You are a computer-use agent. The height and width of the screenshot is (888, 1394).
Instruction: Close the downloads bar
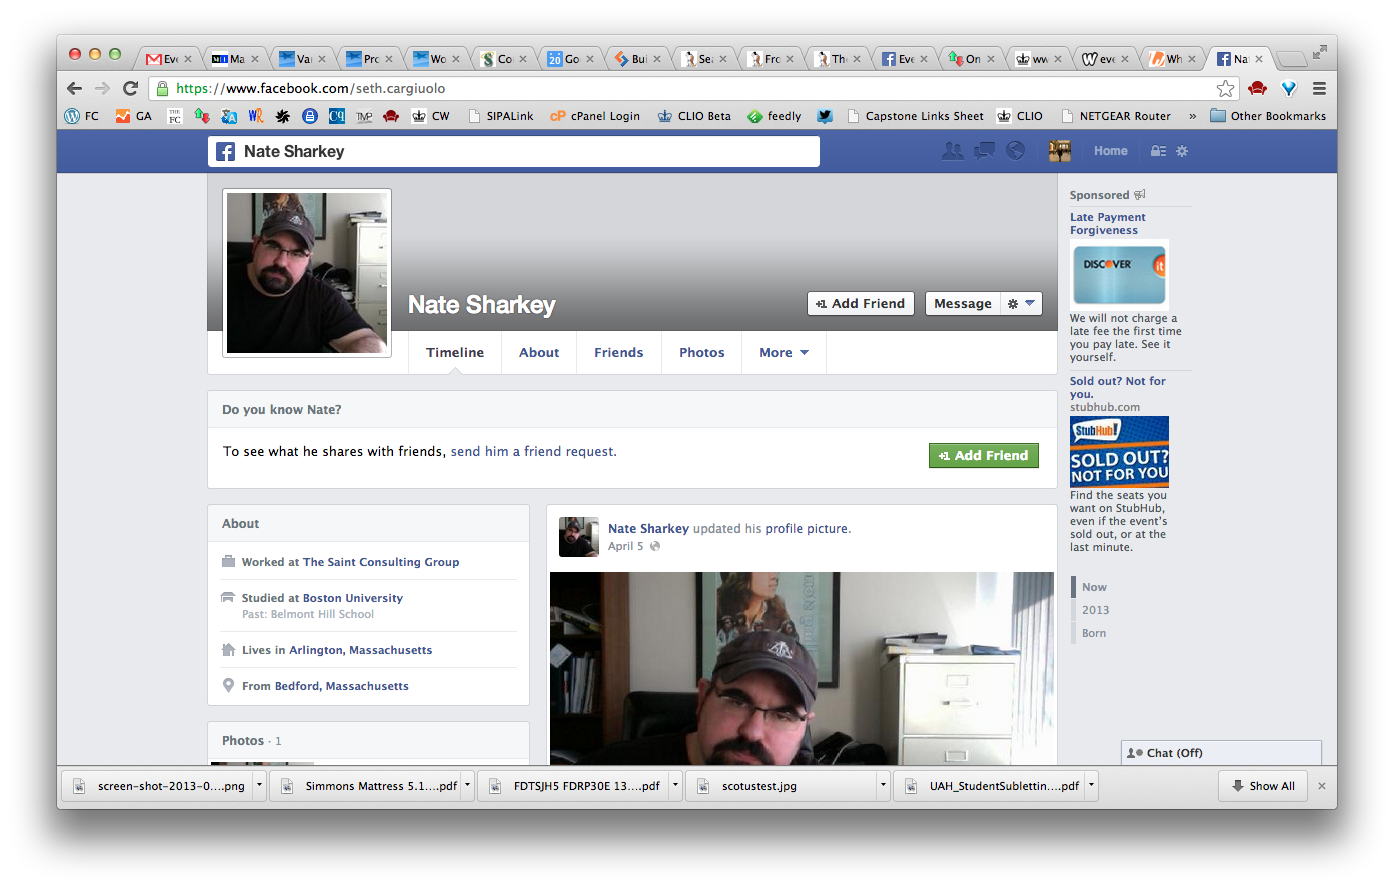1321,786
